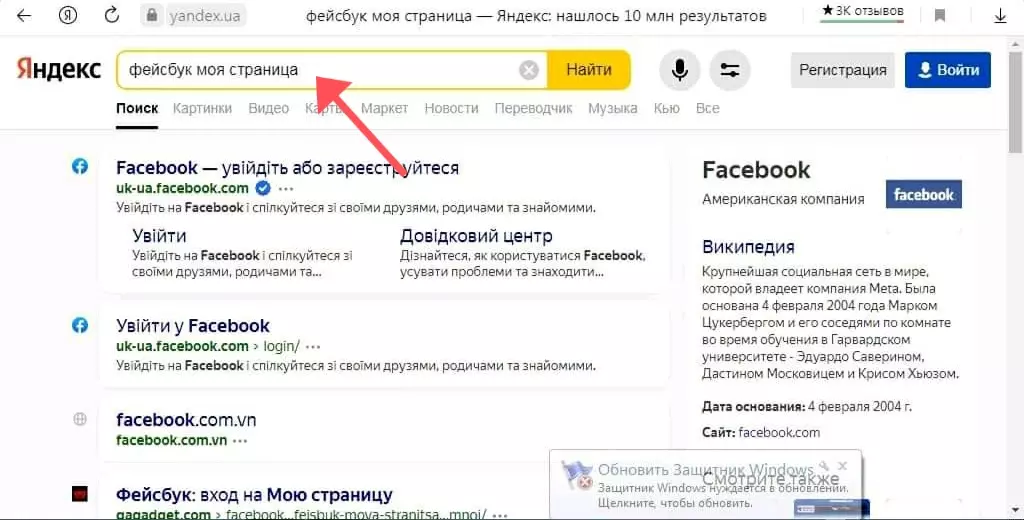Start voice search with the microphone icon

[x=680, y=70]
